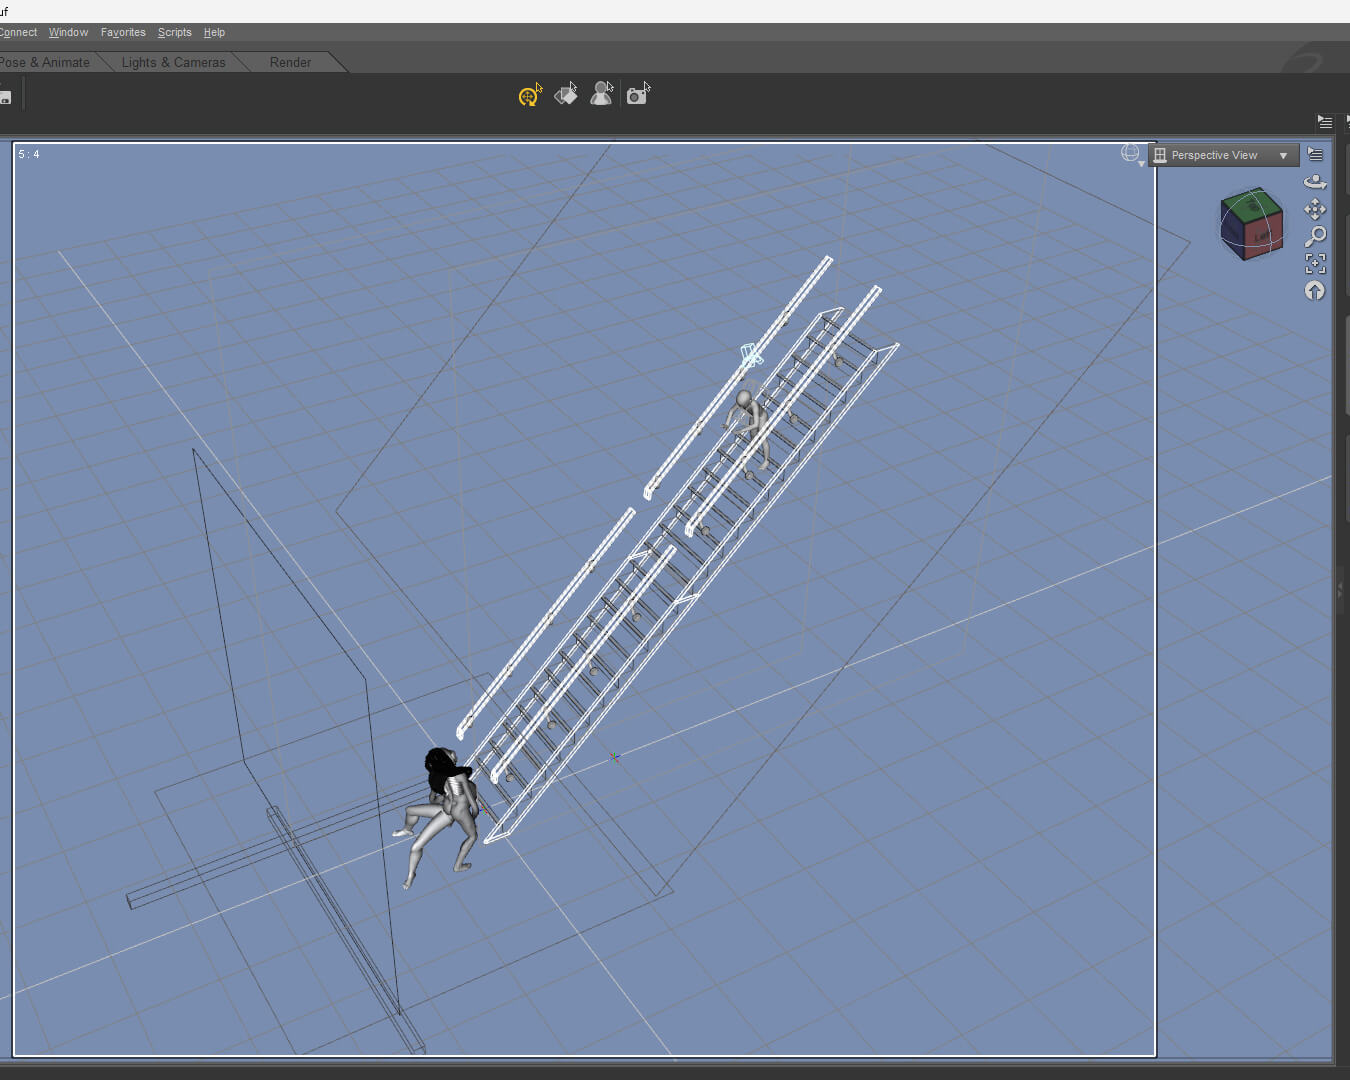
Task: Open the pane options menu above viewport
Action: (x=1325, y=122)
